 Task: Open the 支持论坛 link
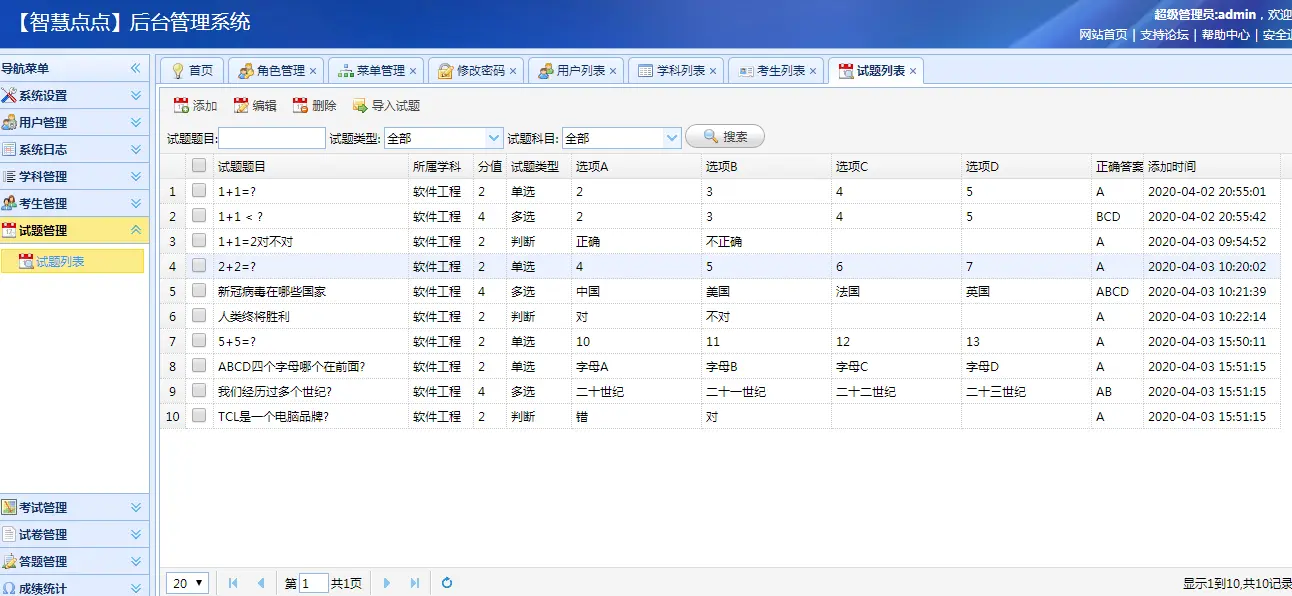[1165, 34]
